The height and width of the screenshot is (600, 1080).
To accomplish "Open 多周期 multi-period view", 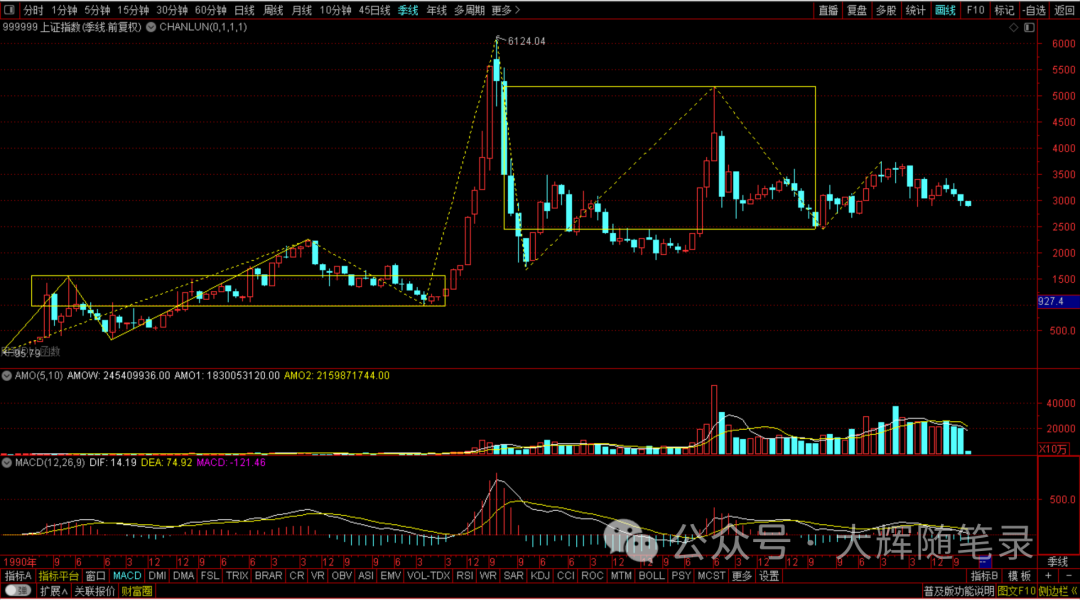I will click(x=470, y=10).
